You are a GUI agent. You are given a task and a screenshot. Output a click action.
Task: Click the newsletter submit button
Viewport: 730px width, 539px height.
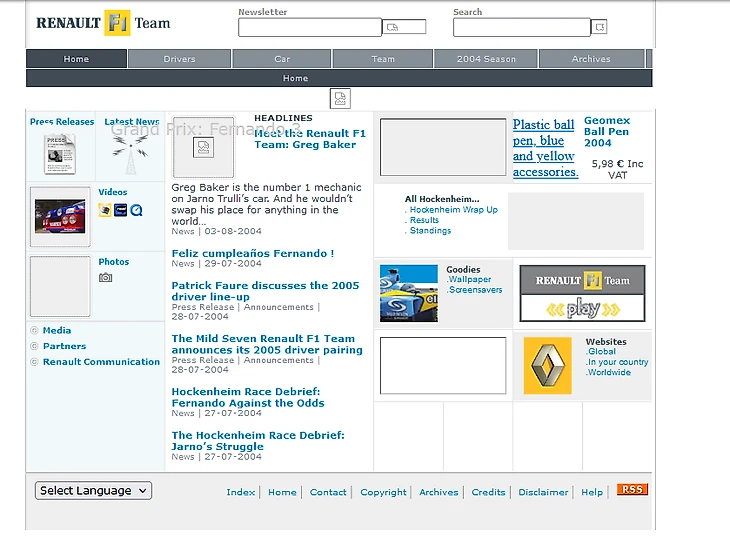pos(404,27)
